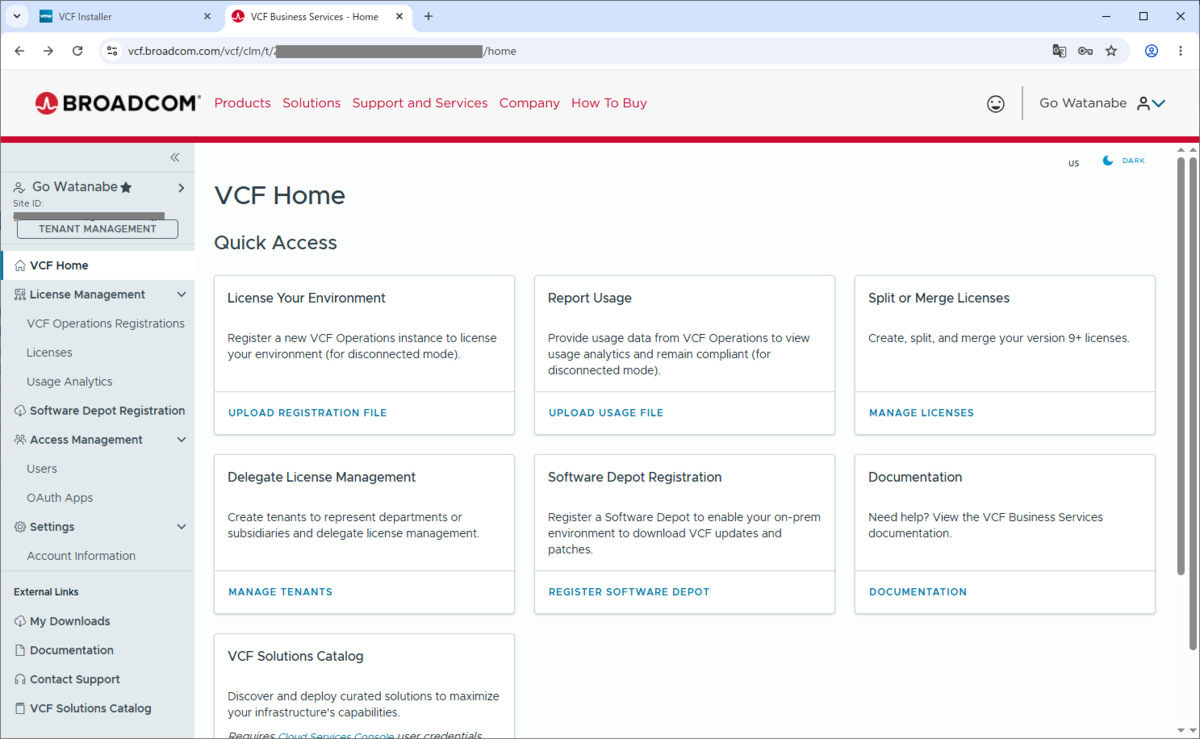This screenshot has width=1200, height=739.
Task: Click the VCF Solutions Catalog card title
Action: pyautogui.click(x=296, y=657)
